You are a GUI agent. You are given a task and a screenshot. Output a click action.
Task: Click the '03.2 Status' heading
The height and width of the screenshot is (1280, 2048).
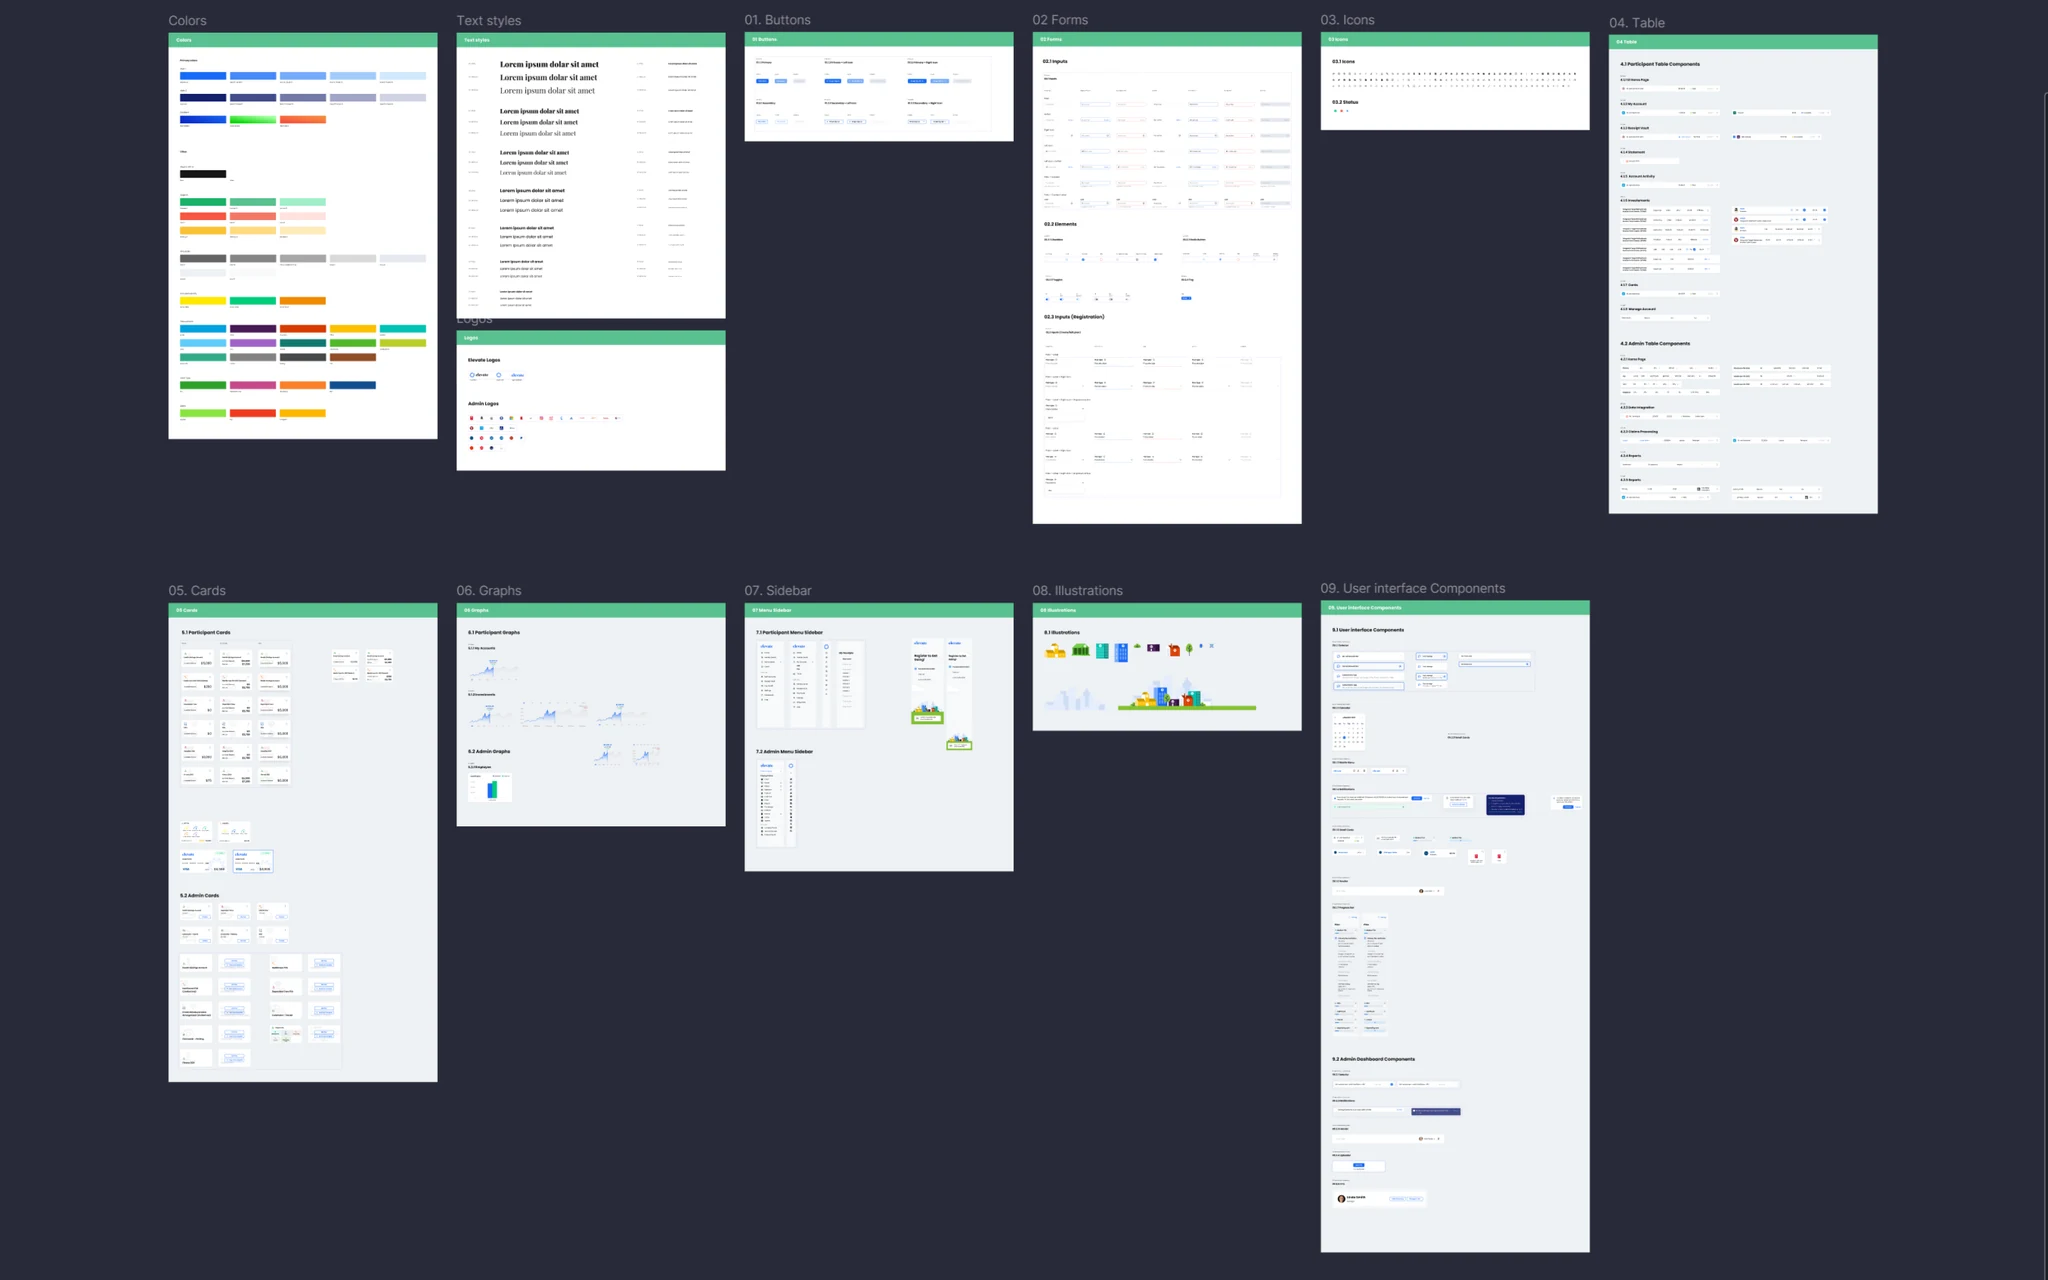coord(1345,102)
